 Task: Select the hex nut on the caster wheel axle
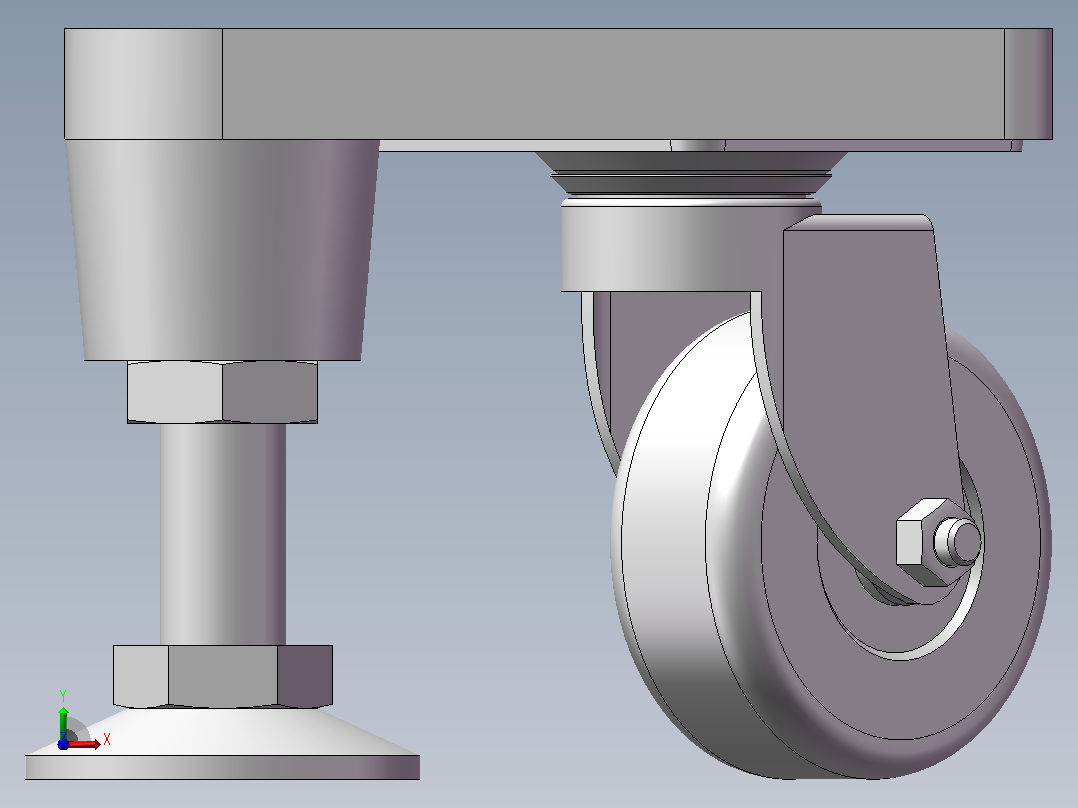pos(921,543)
